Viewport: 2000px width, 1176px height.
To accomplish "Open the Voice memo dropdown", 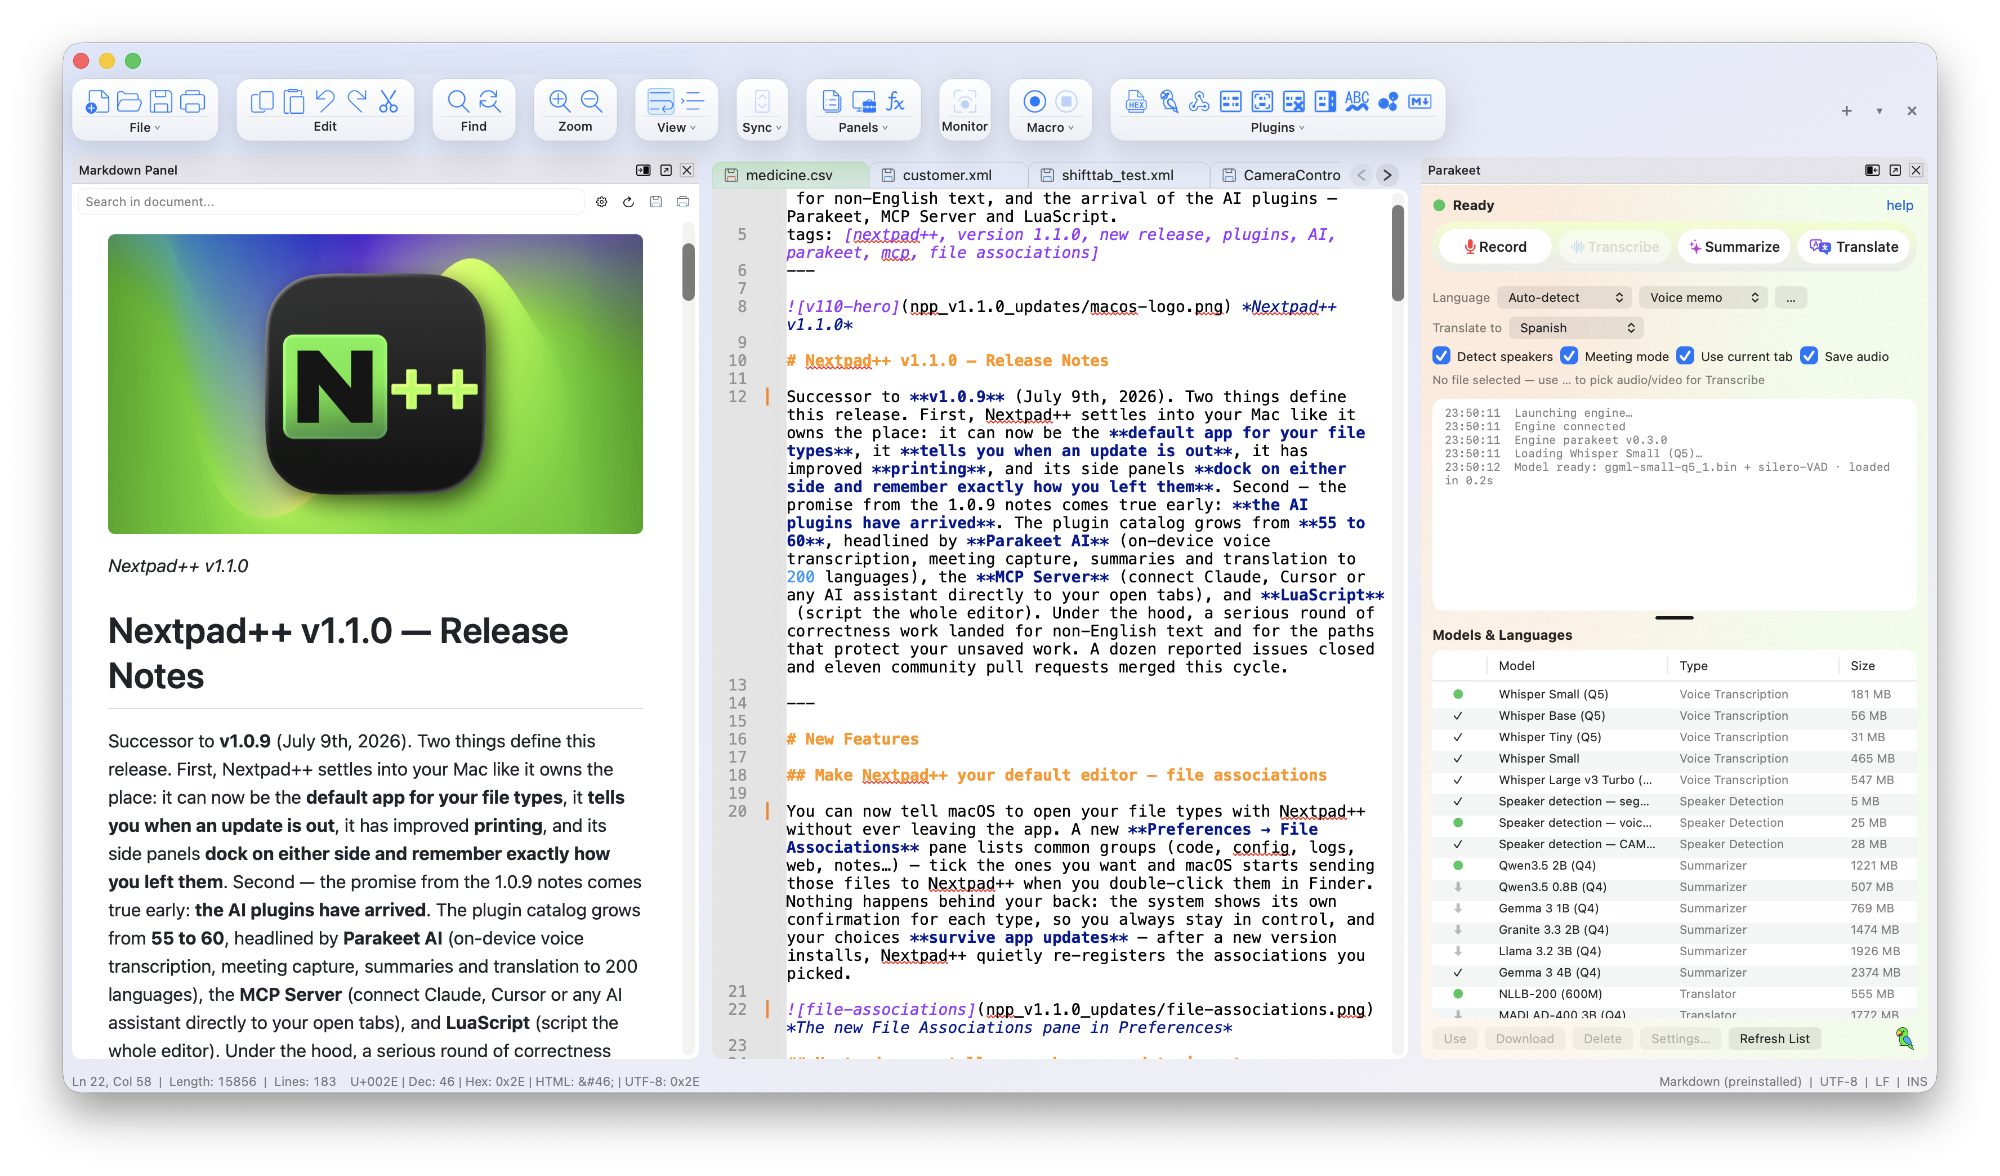I will click(x=1704, y=298).
